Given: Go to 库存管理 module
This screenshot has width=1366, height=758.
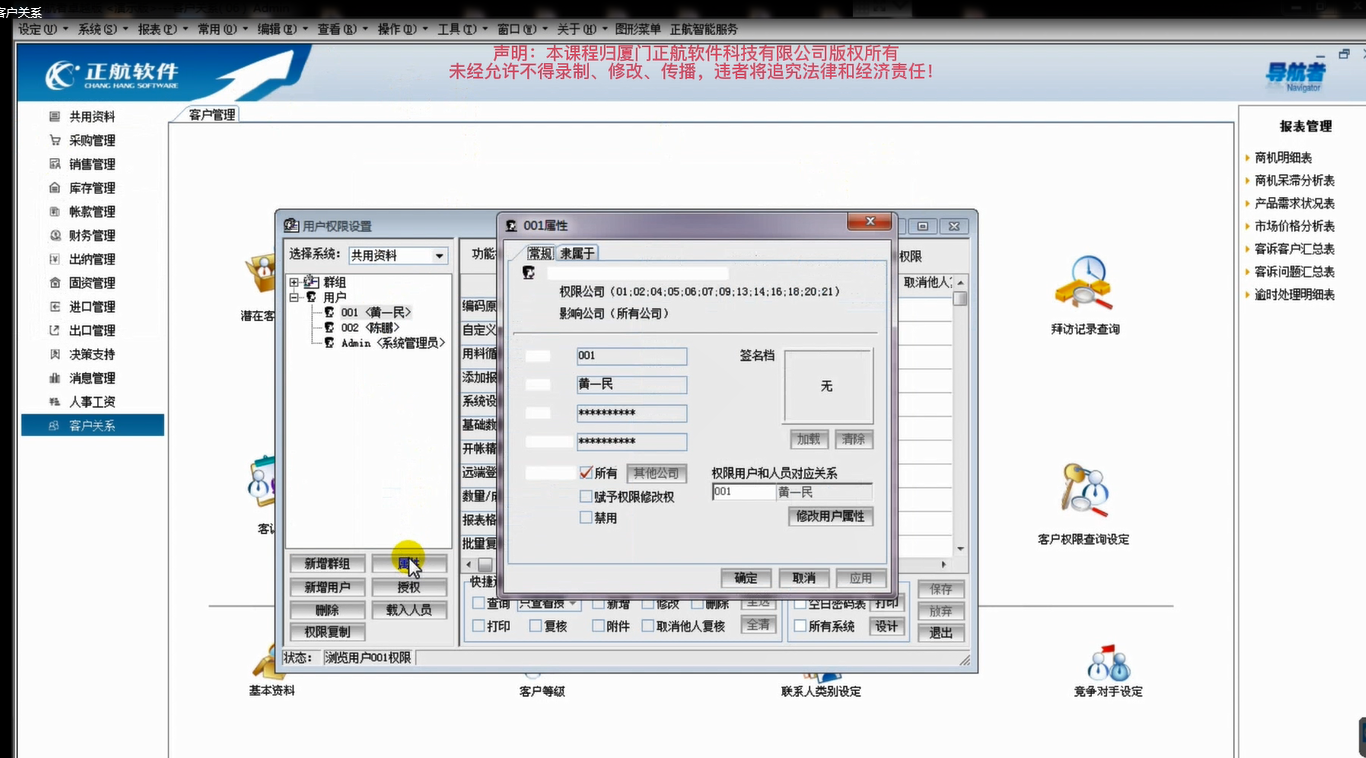Looking at the screenshot, I should tap(92, 188).
